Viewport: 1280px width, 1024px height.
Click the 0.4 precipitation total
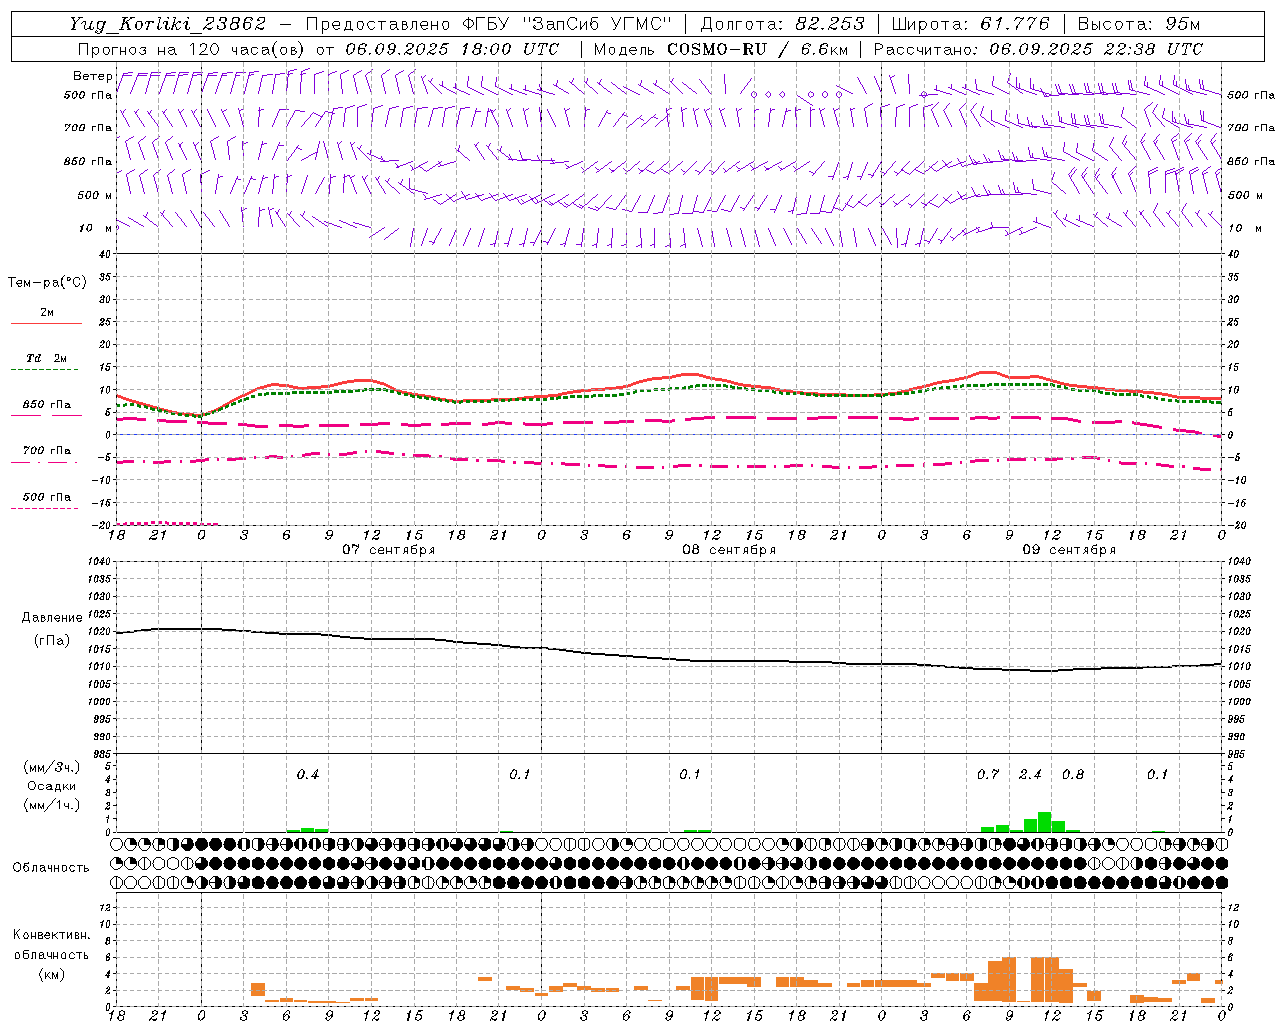pos(308,774)
